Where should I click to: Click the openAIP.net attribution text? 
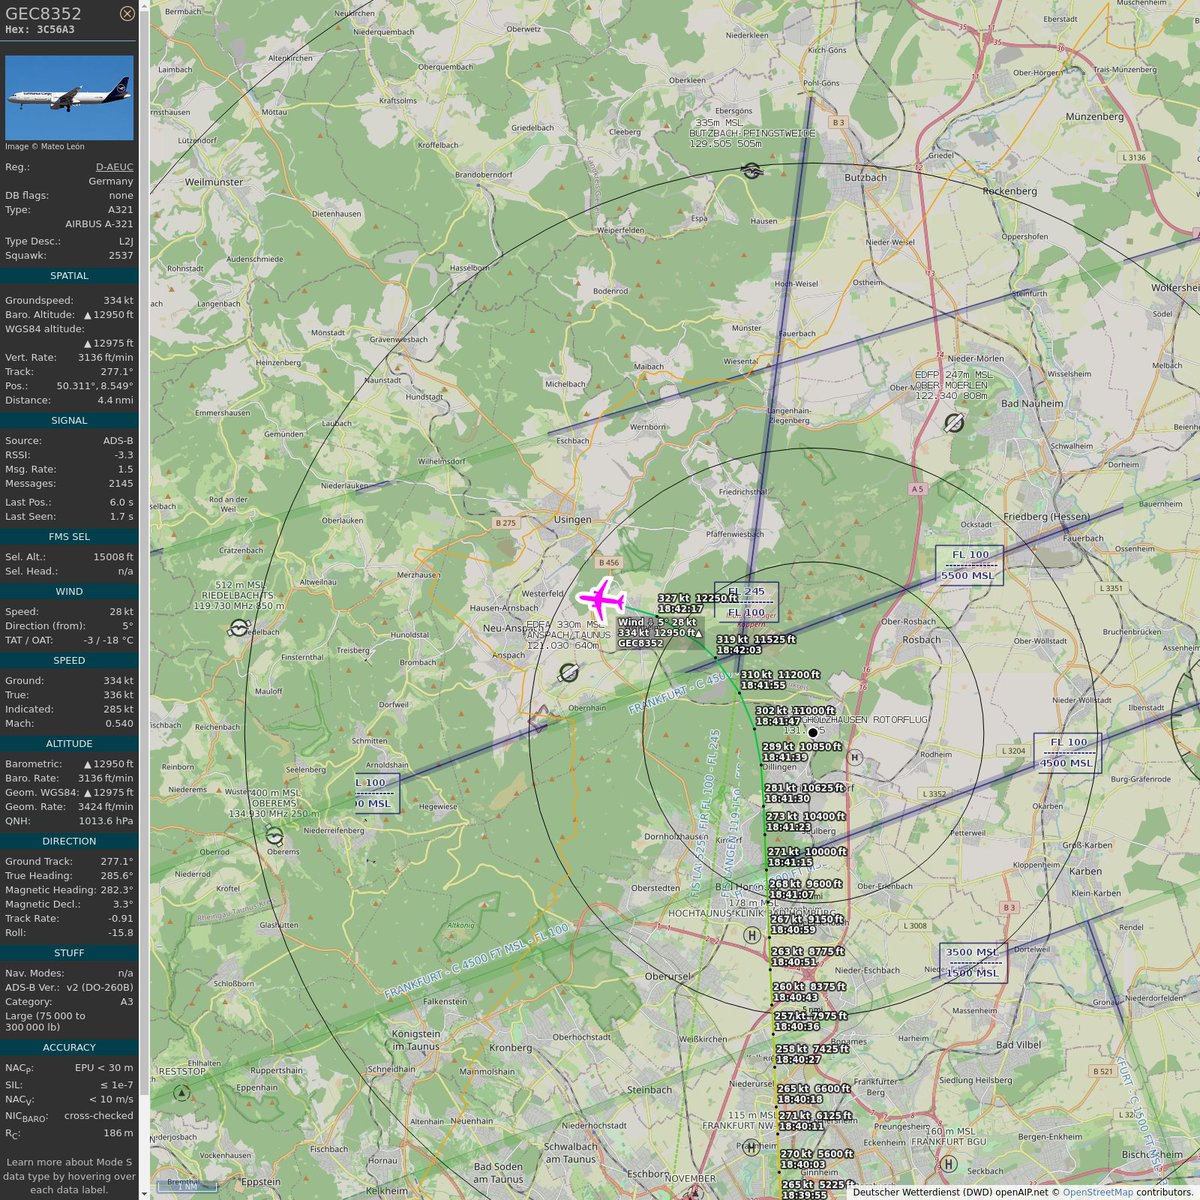[1021, 1192]
